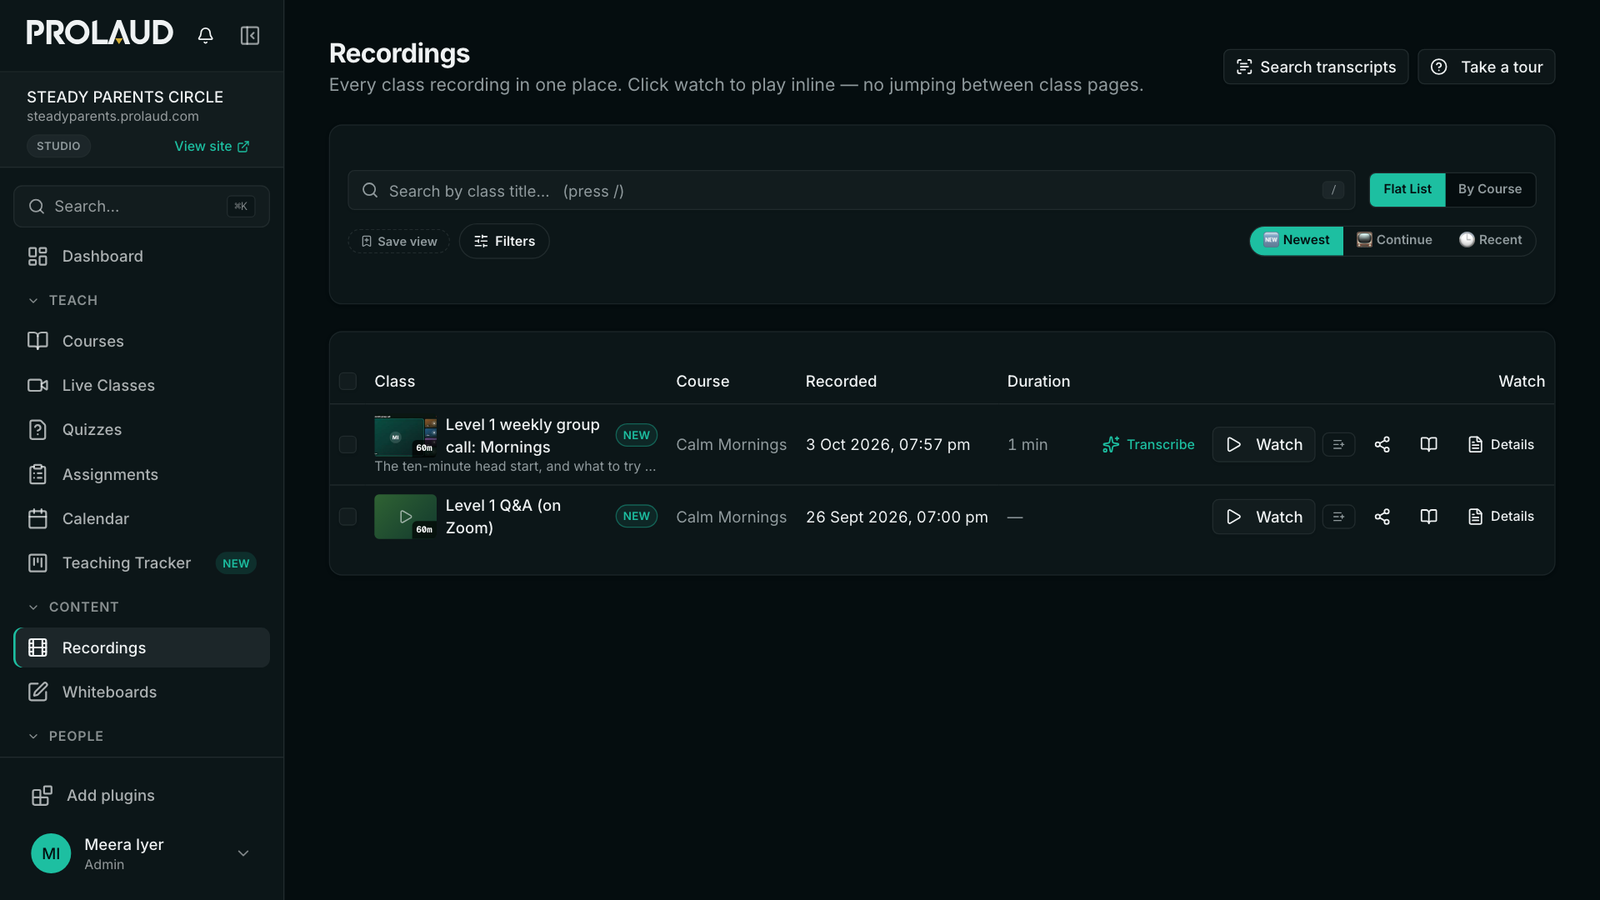Open the Filters panel

pos(504,241)
